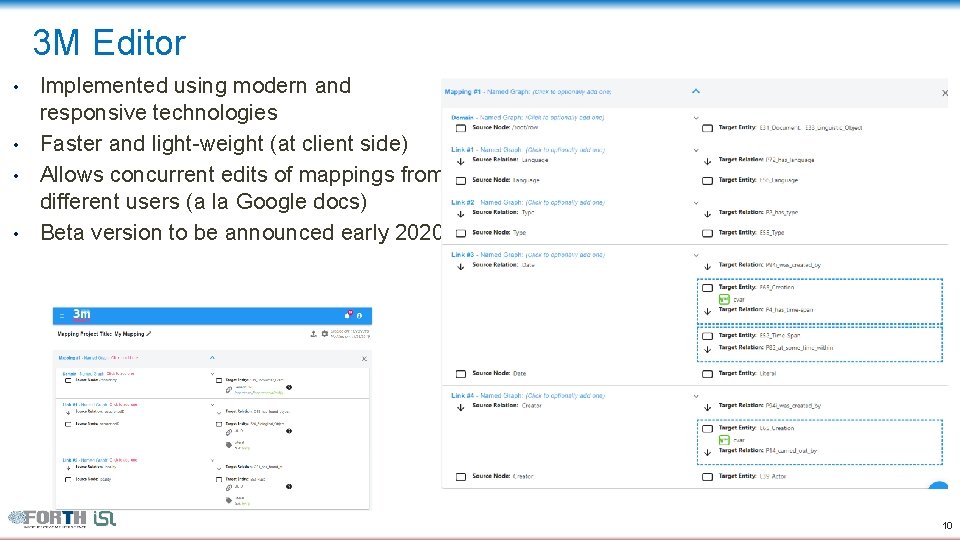The width and height of the screenshot is (960, 540).
Task: Click arrow icon beside Source Relation Creator
Action: click(x=461, y=407)
